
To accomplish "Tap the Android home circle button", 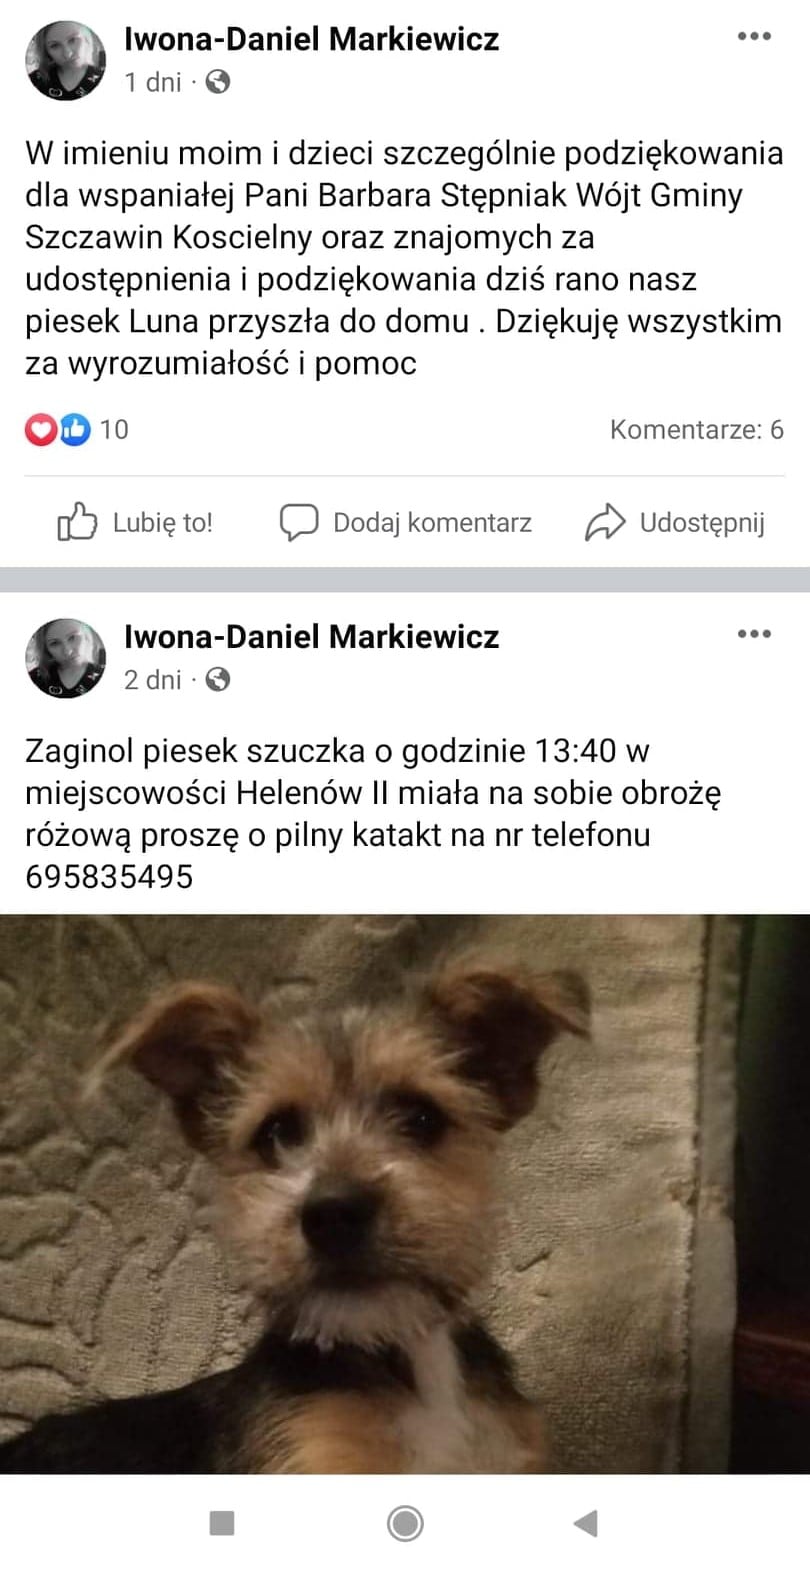I will (x=405, y=1524).
